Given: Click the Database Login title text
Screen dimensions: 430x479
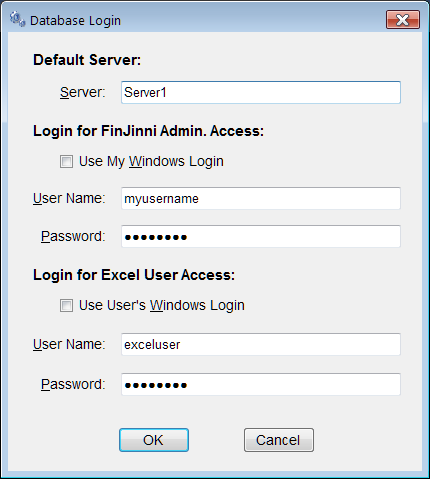Looking at the screenshot, I should (75, 21).
